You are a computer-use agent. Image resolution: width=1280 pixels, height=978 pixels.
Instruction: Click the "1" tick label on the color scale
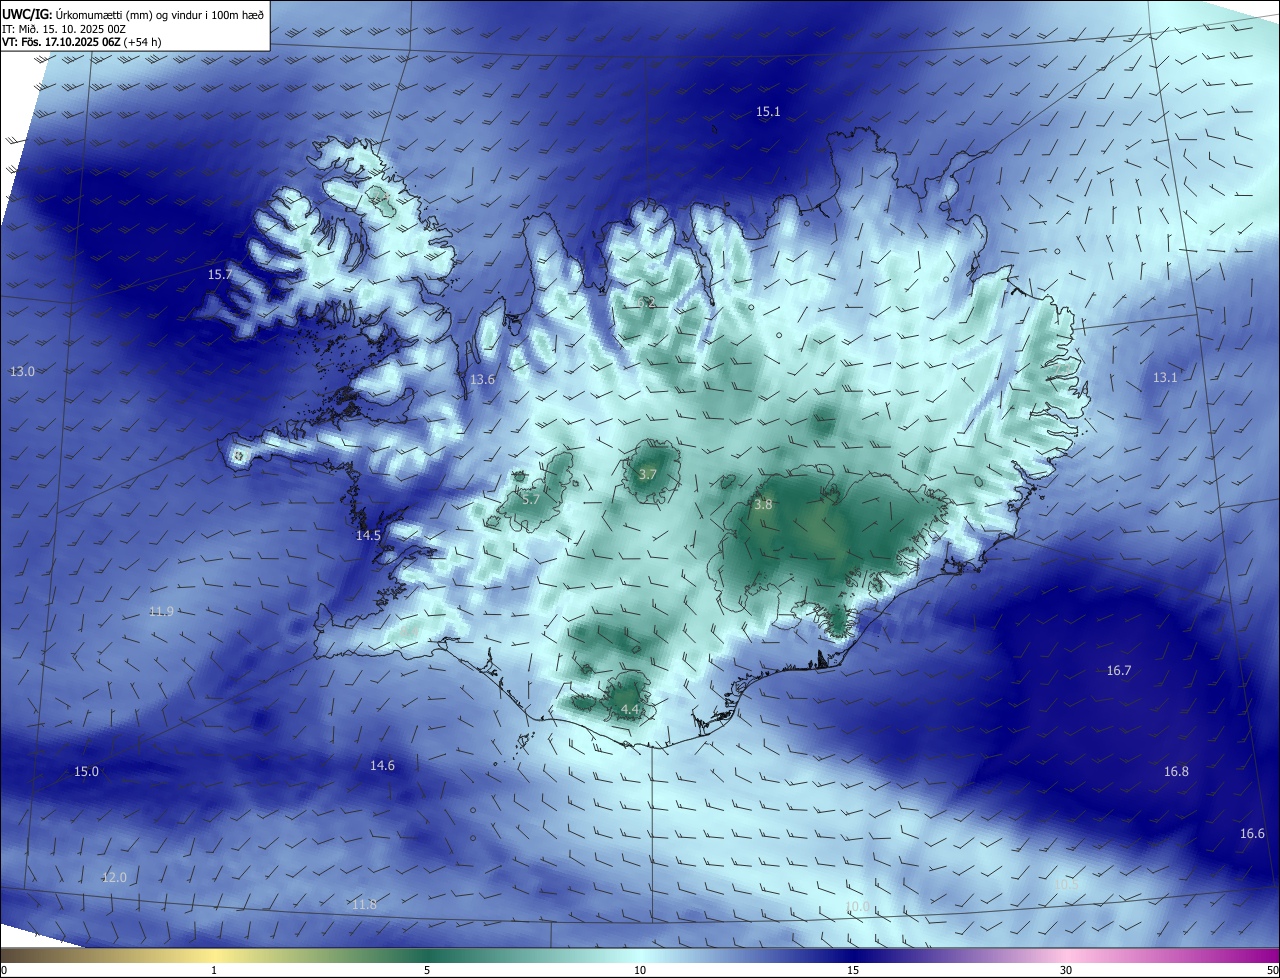[x=214, y=970]
